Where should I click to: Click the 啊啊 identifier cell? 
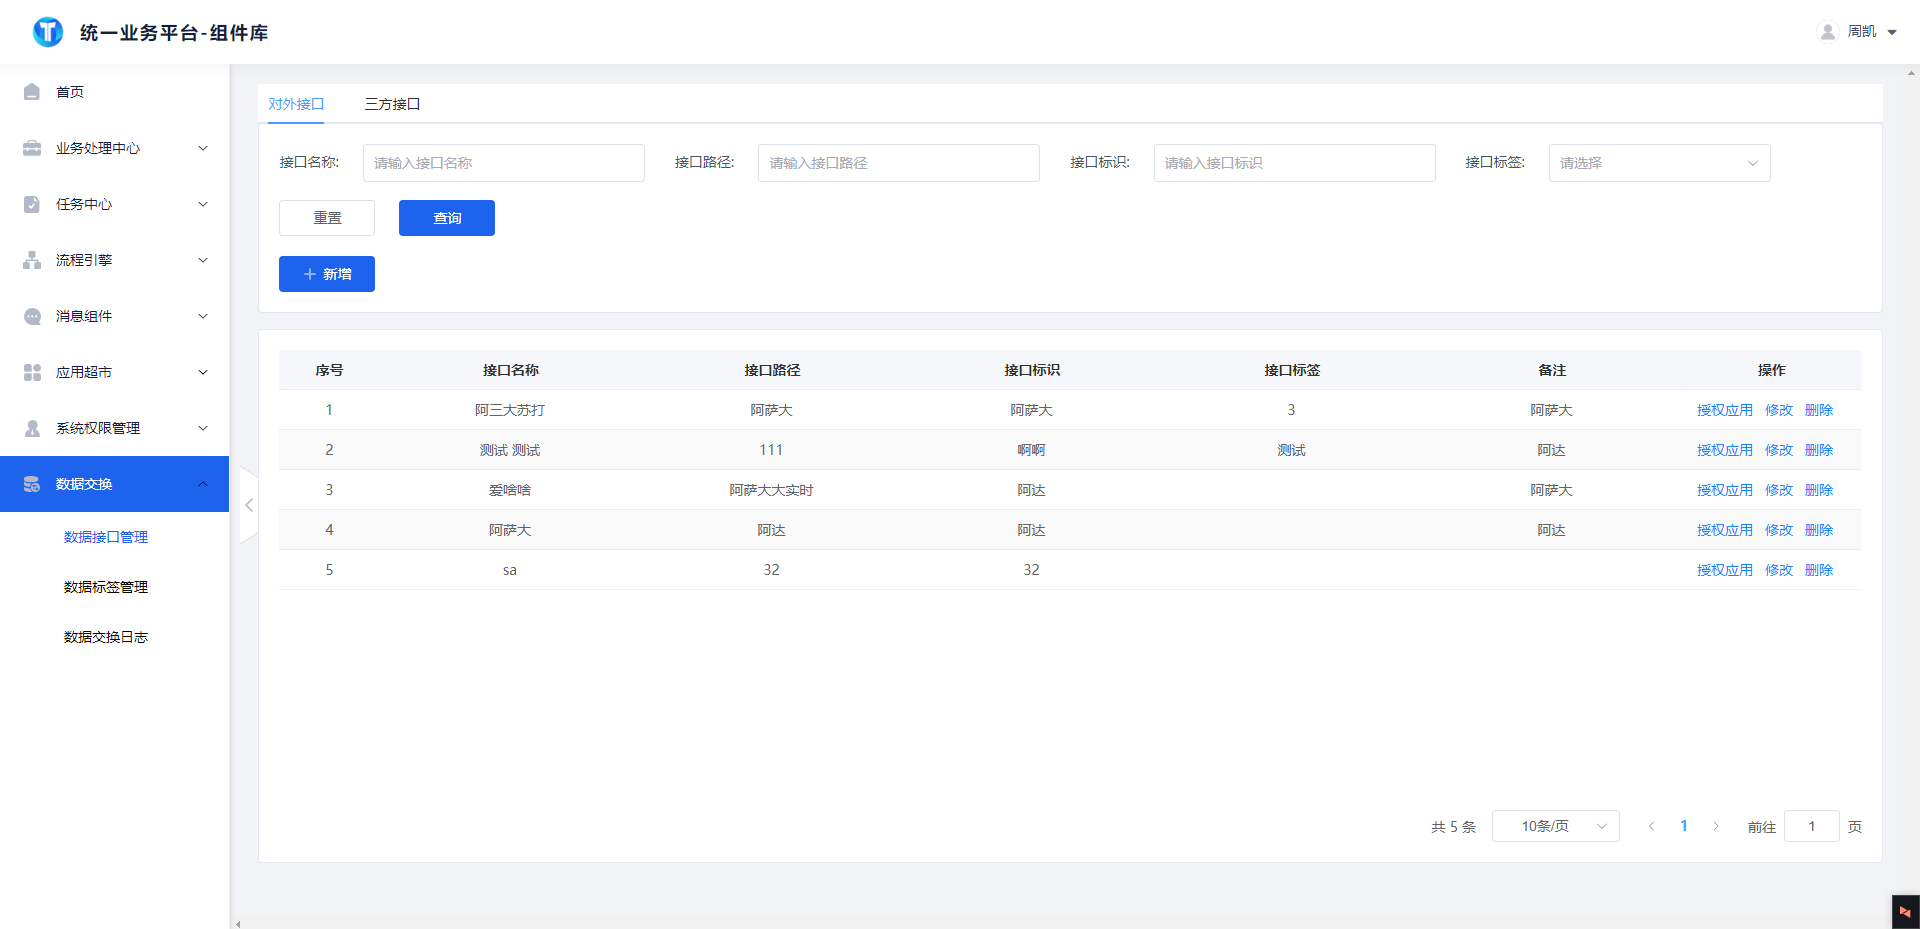point(1031,450)
